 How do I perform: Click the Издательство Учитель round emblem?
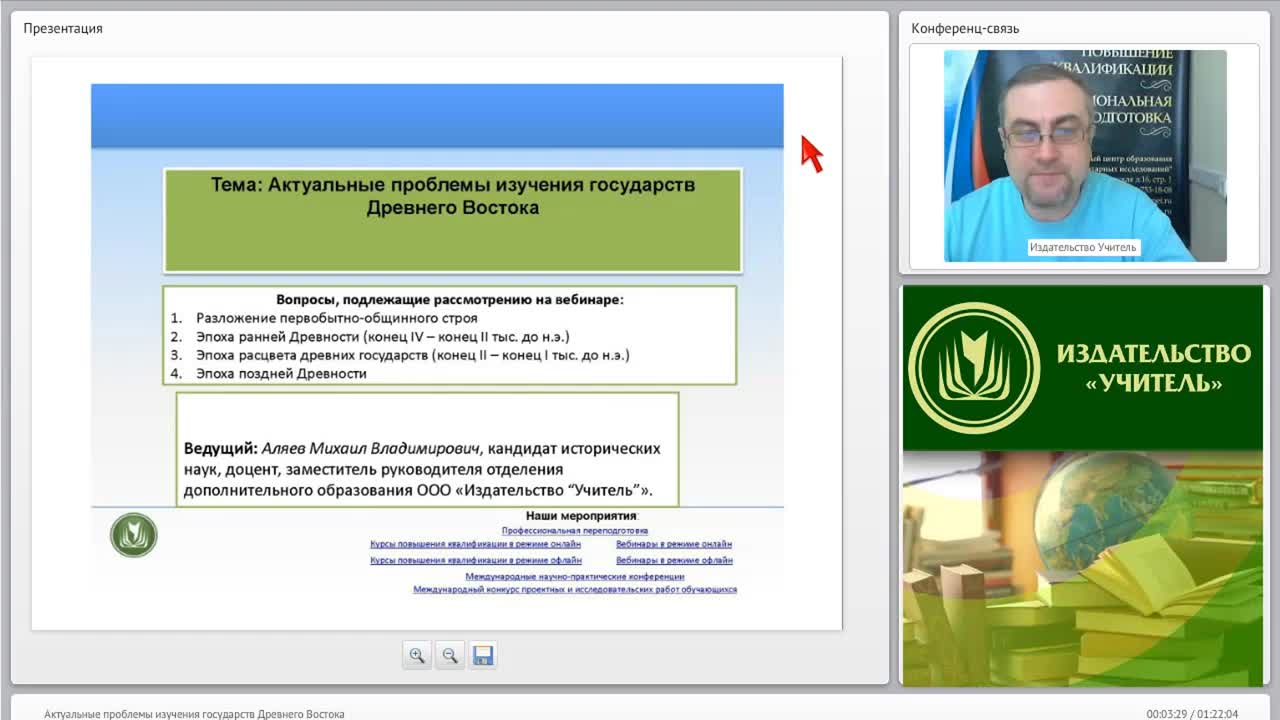(972, 368)
